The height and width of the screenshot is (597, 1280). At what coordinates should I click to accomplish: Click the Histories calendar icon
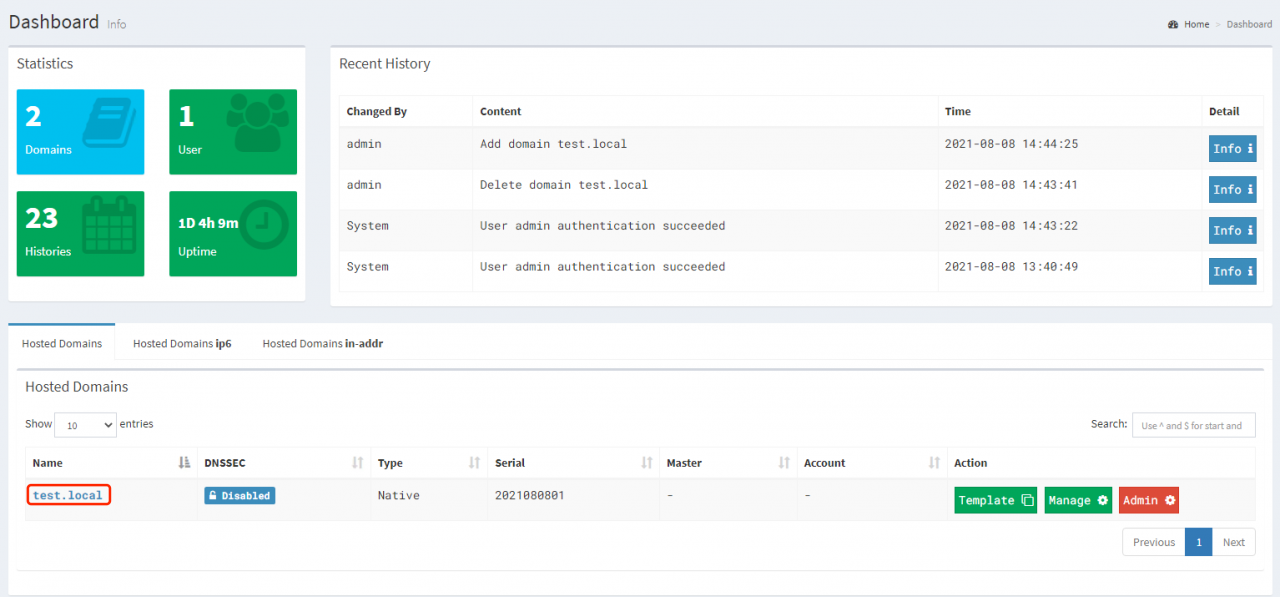click(109, 225)
